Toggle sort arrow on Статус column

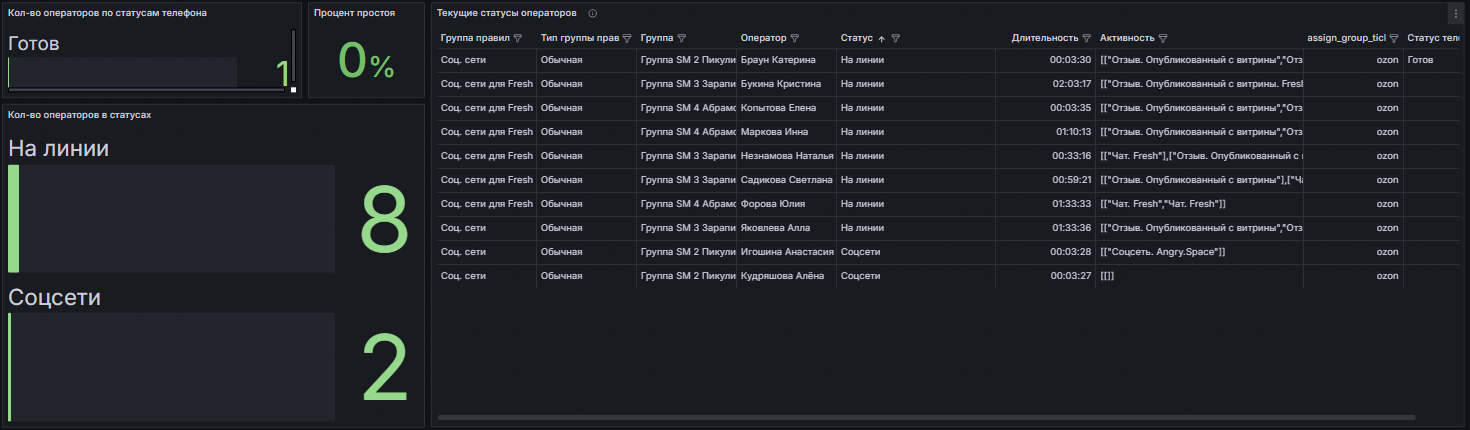pos(881,38)
